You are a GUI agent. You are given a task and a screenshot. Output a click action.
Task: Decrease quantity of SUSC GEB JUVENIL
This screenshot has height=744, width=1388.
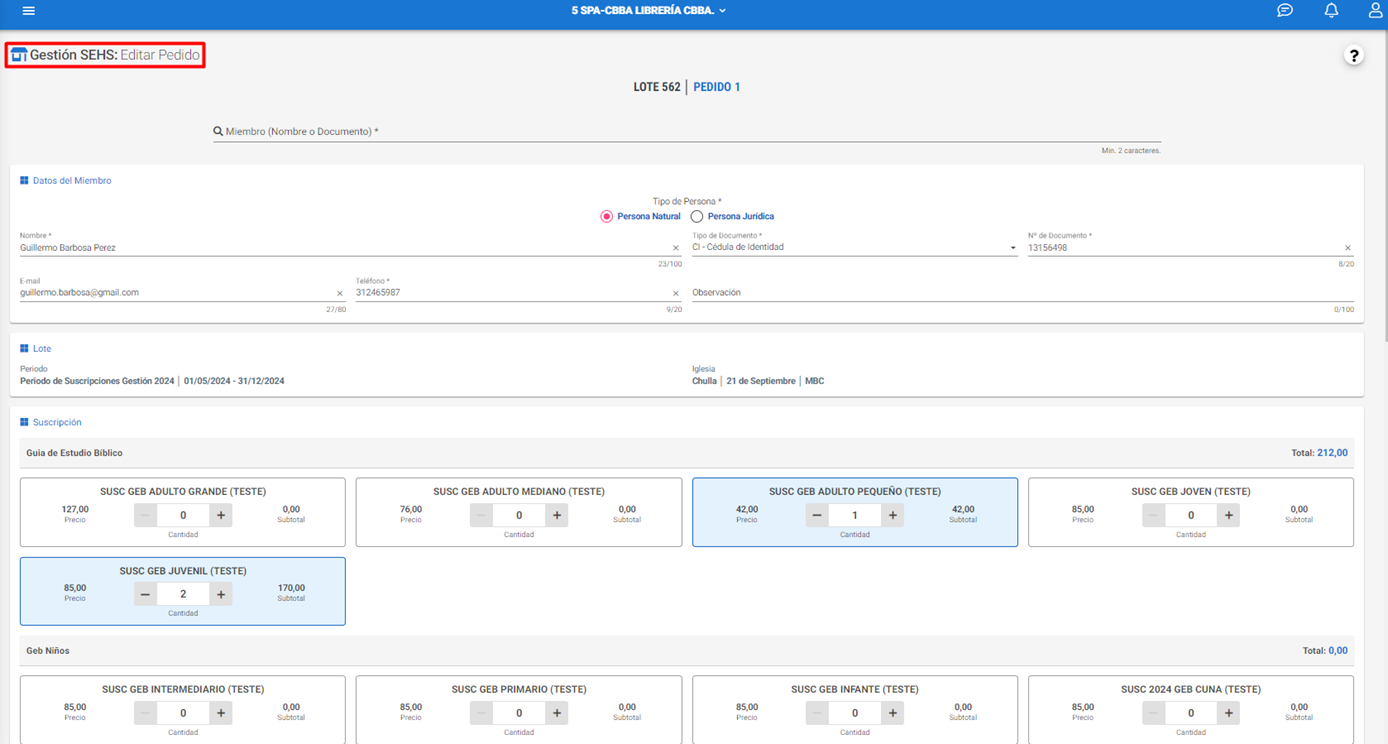[x=145, y=594]
